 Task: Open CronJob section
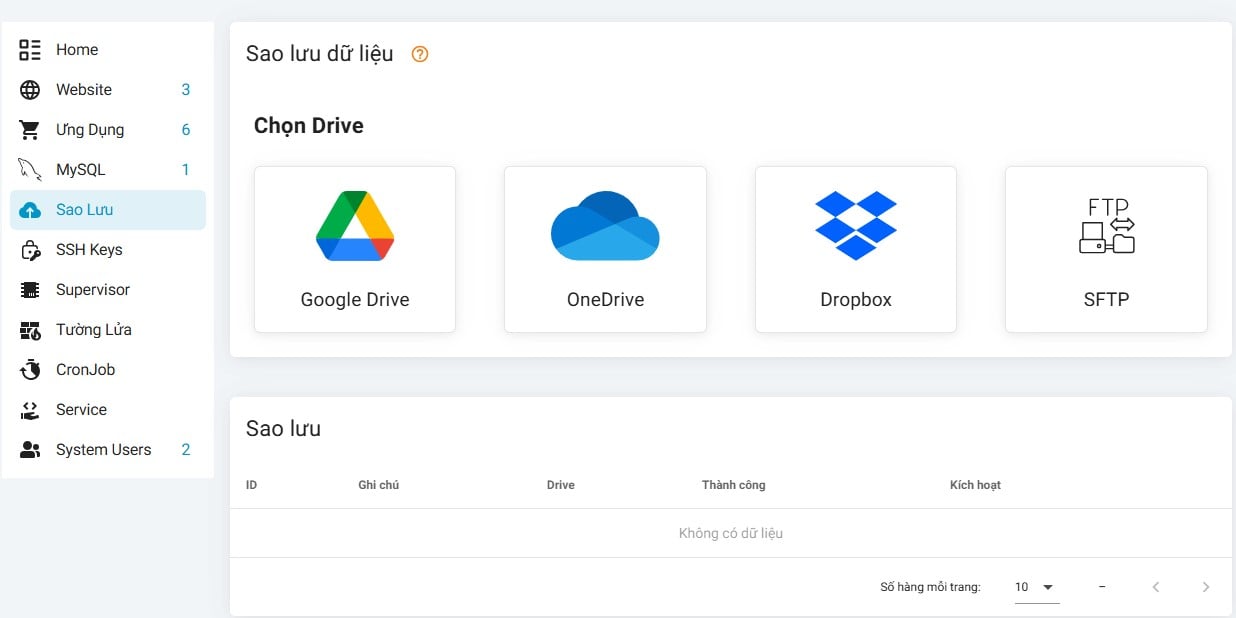click(108, 370)
